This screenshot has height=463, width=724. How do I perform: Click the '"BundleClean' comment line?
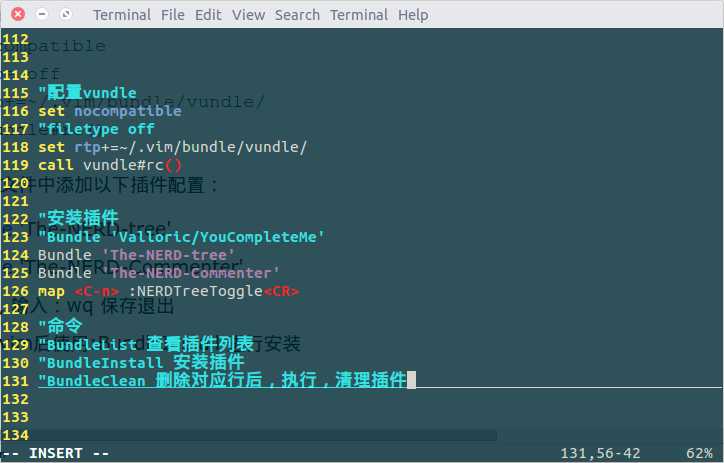(222, 381)
